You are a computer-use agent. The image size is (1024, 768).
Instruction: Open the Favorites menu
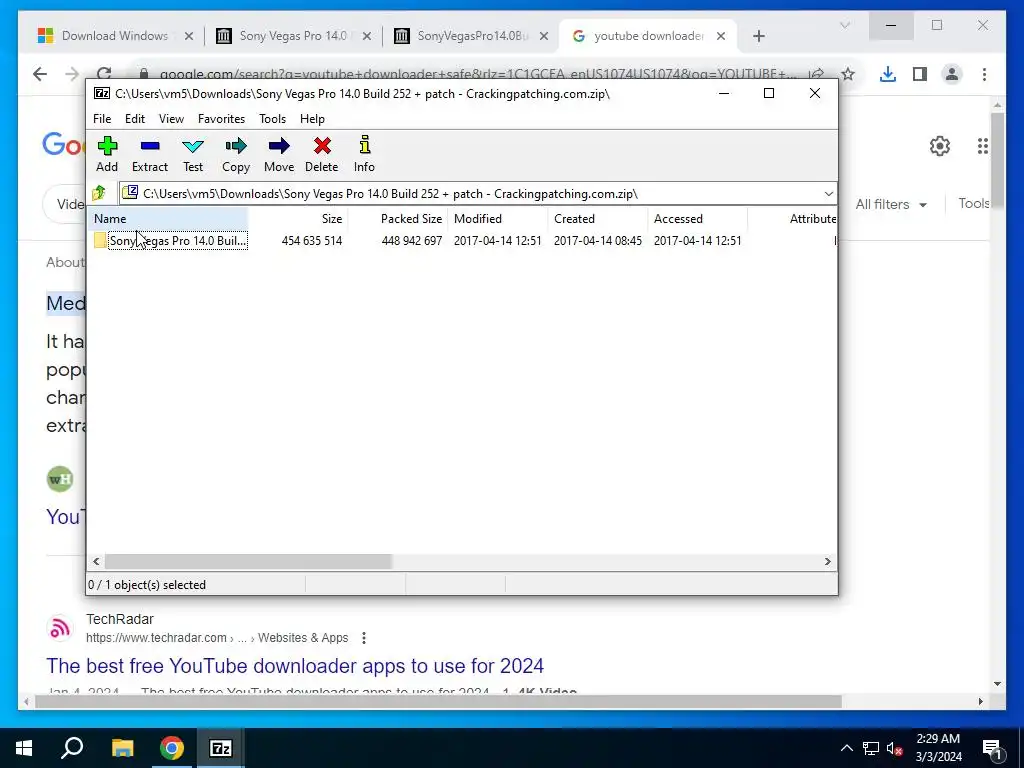click(x=221, y=119)
